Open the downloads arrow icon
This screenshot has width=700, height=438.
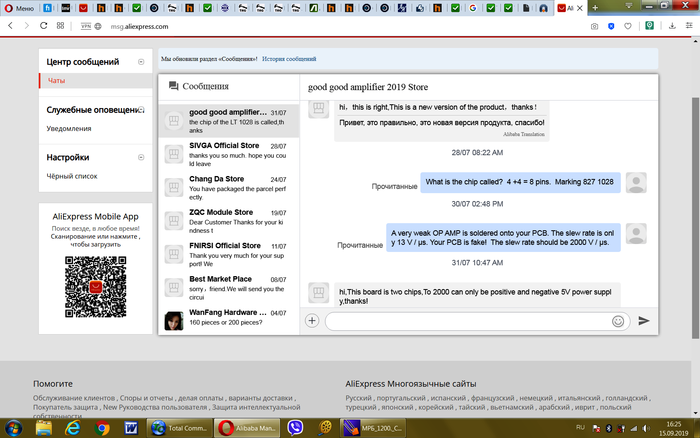672,26
